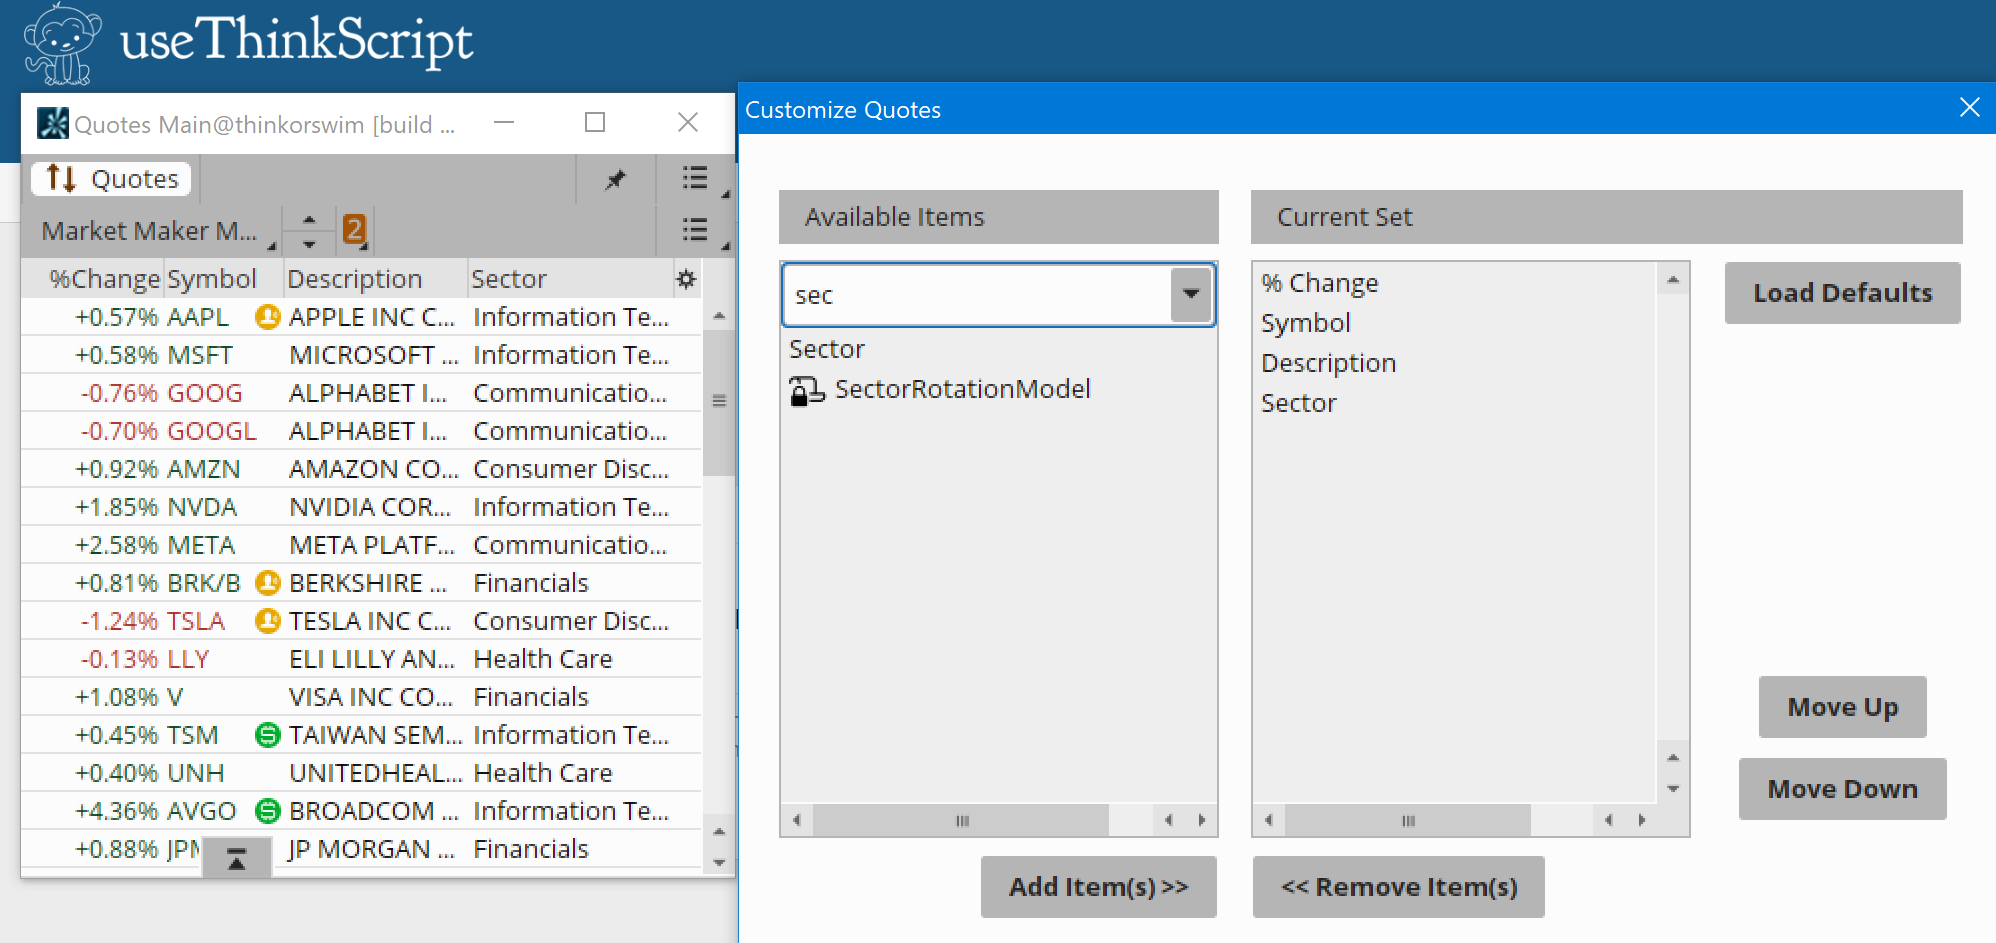The height and width of the screenshot is (943, 1996).
Task: Click ELI LILLY description cell
Action: [x=372, y=659]
